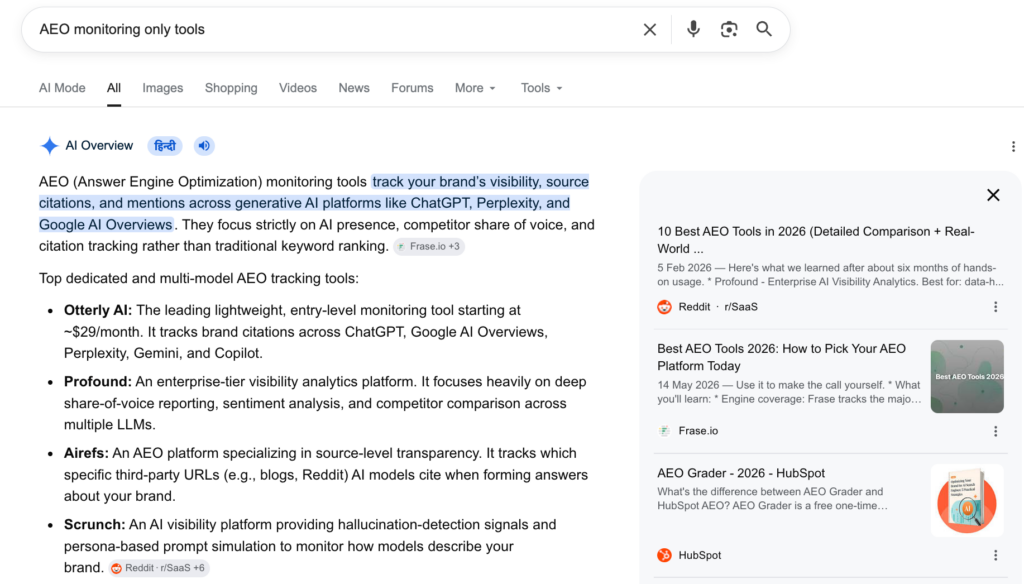Start voice search with the microphone icon
The image size is (1024, 584).
tap(693, 29)
